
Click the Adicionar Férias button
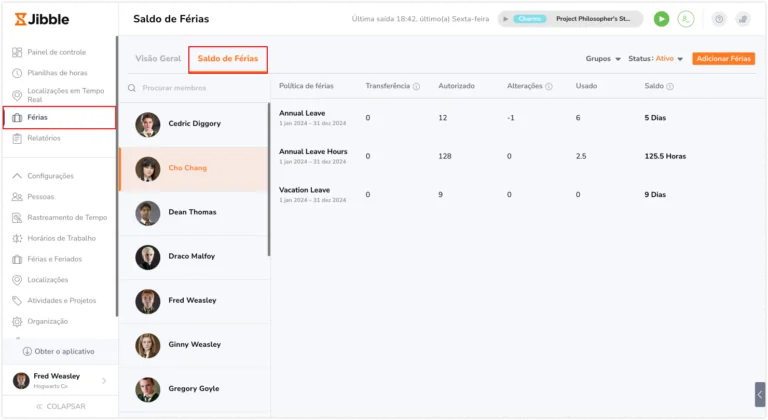coord(723,59)
